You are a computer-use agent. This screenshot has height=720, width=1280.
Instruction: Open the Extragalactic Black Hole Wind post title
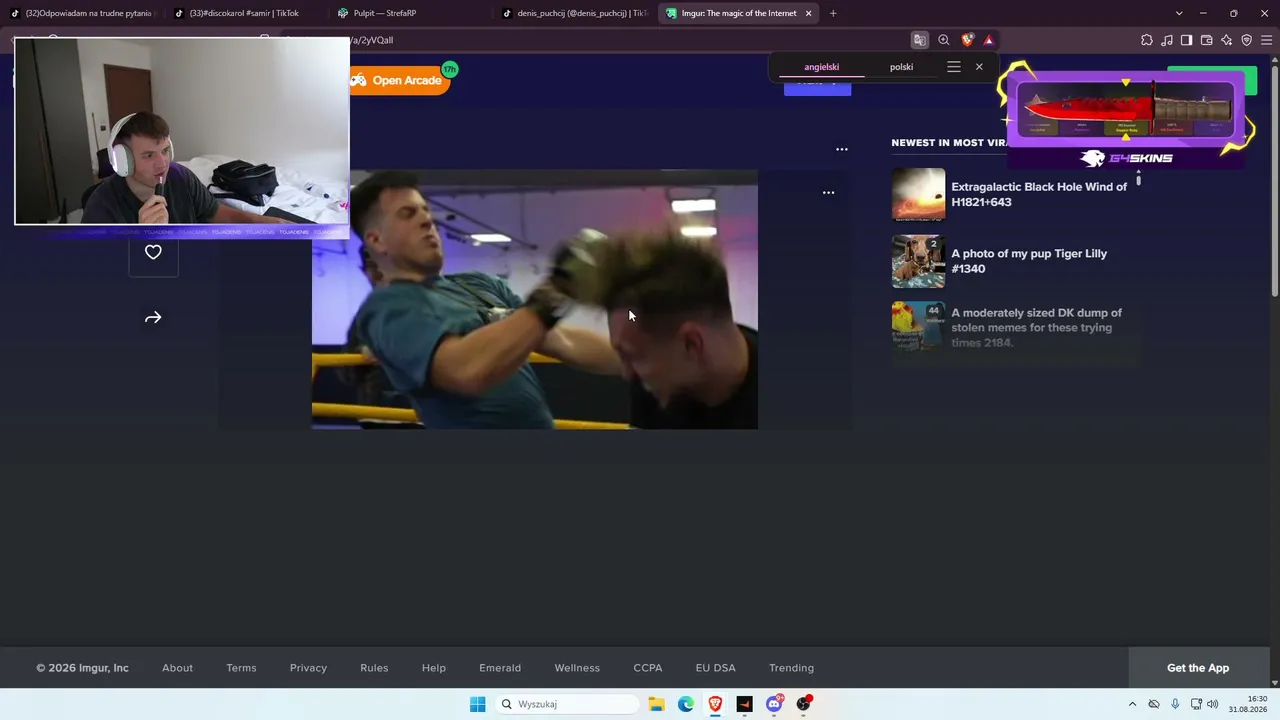(1039, 194)
